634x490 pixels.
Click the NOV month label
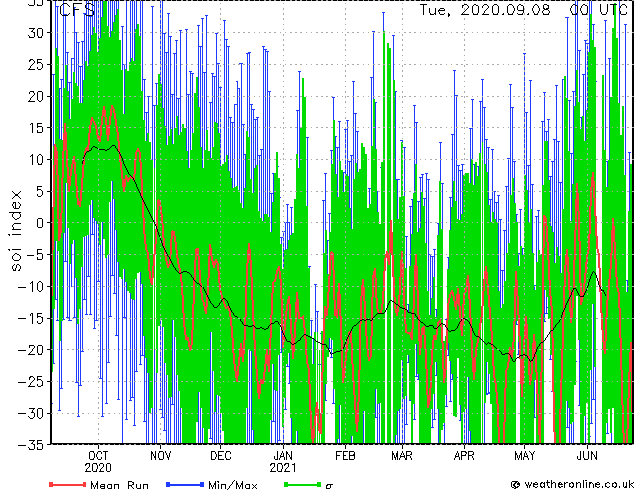point(161,456)
